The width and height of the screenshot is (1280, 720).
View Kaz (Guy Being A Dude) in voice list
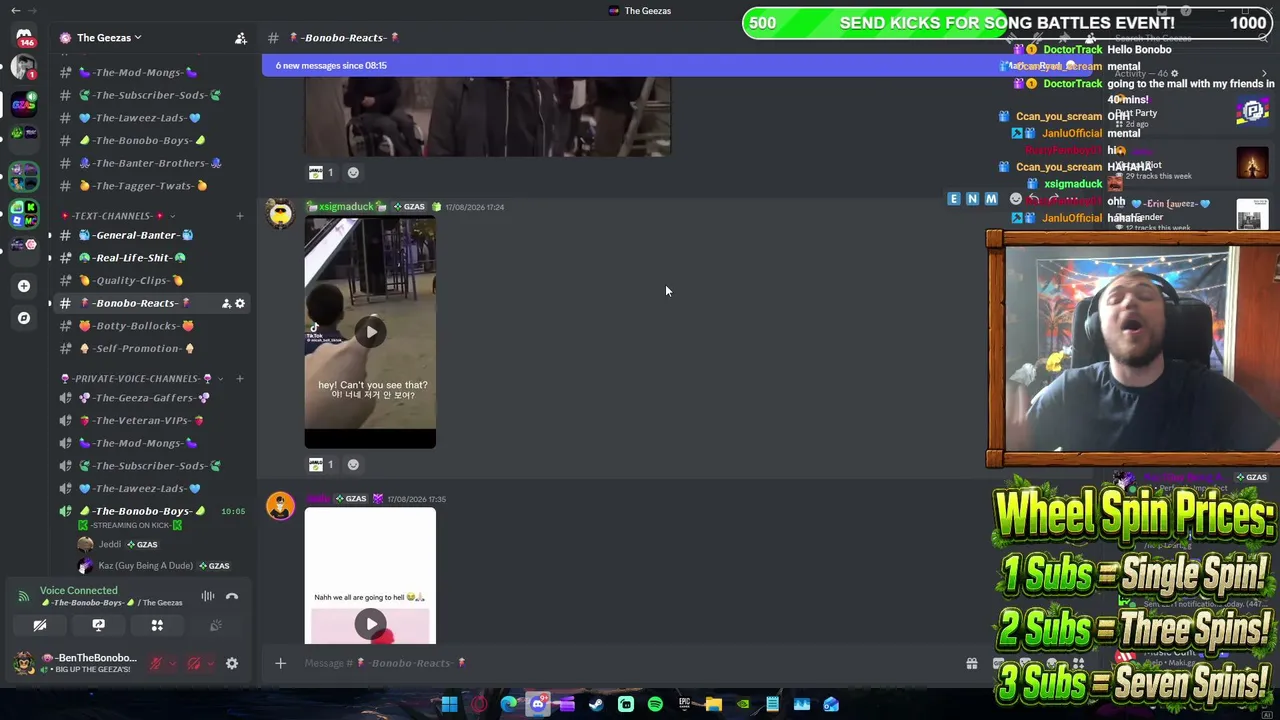(x=154, y=566)
